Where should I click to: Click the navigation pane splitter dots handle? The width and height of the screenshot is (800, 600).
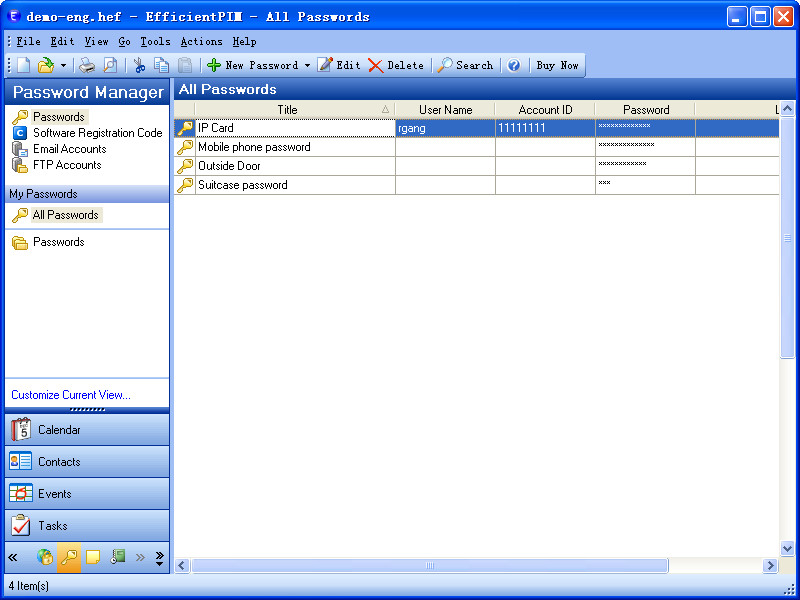[x=87, y=410]
